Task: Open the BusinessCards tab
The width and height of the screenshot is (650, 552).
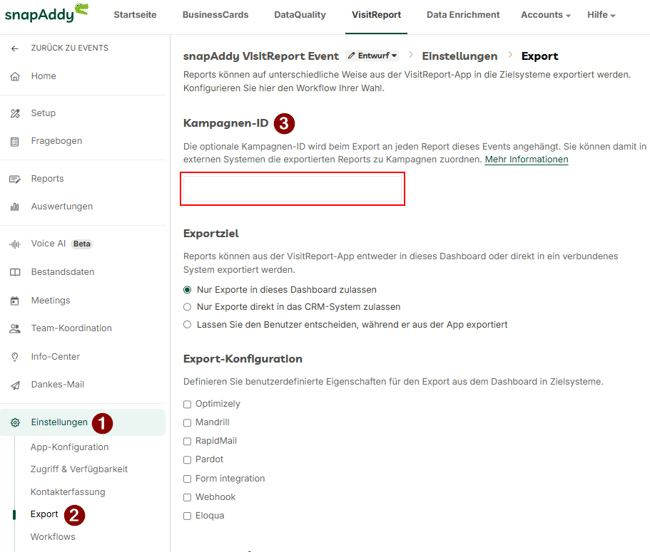Action: click(x=215, y=15)
